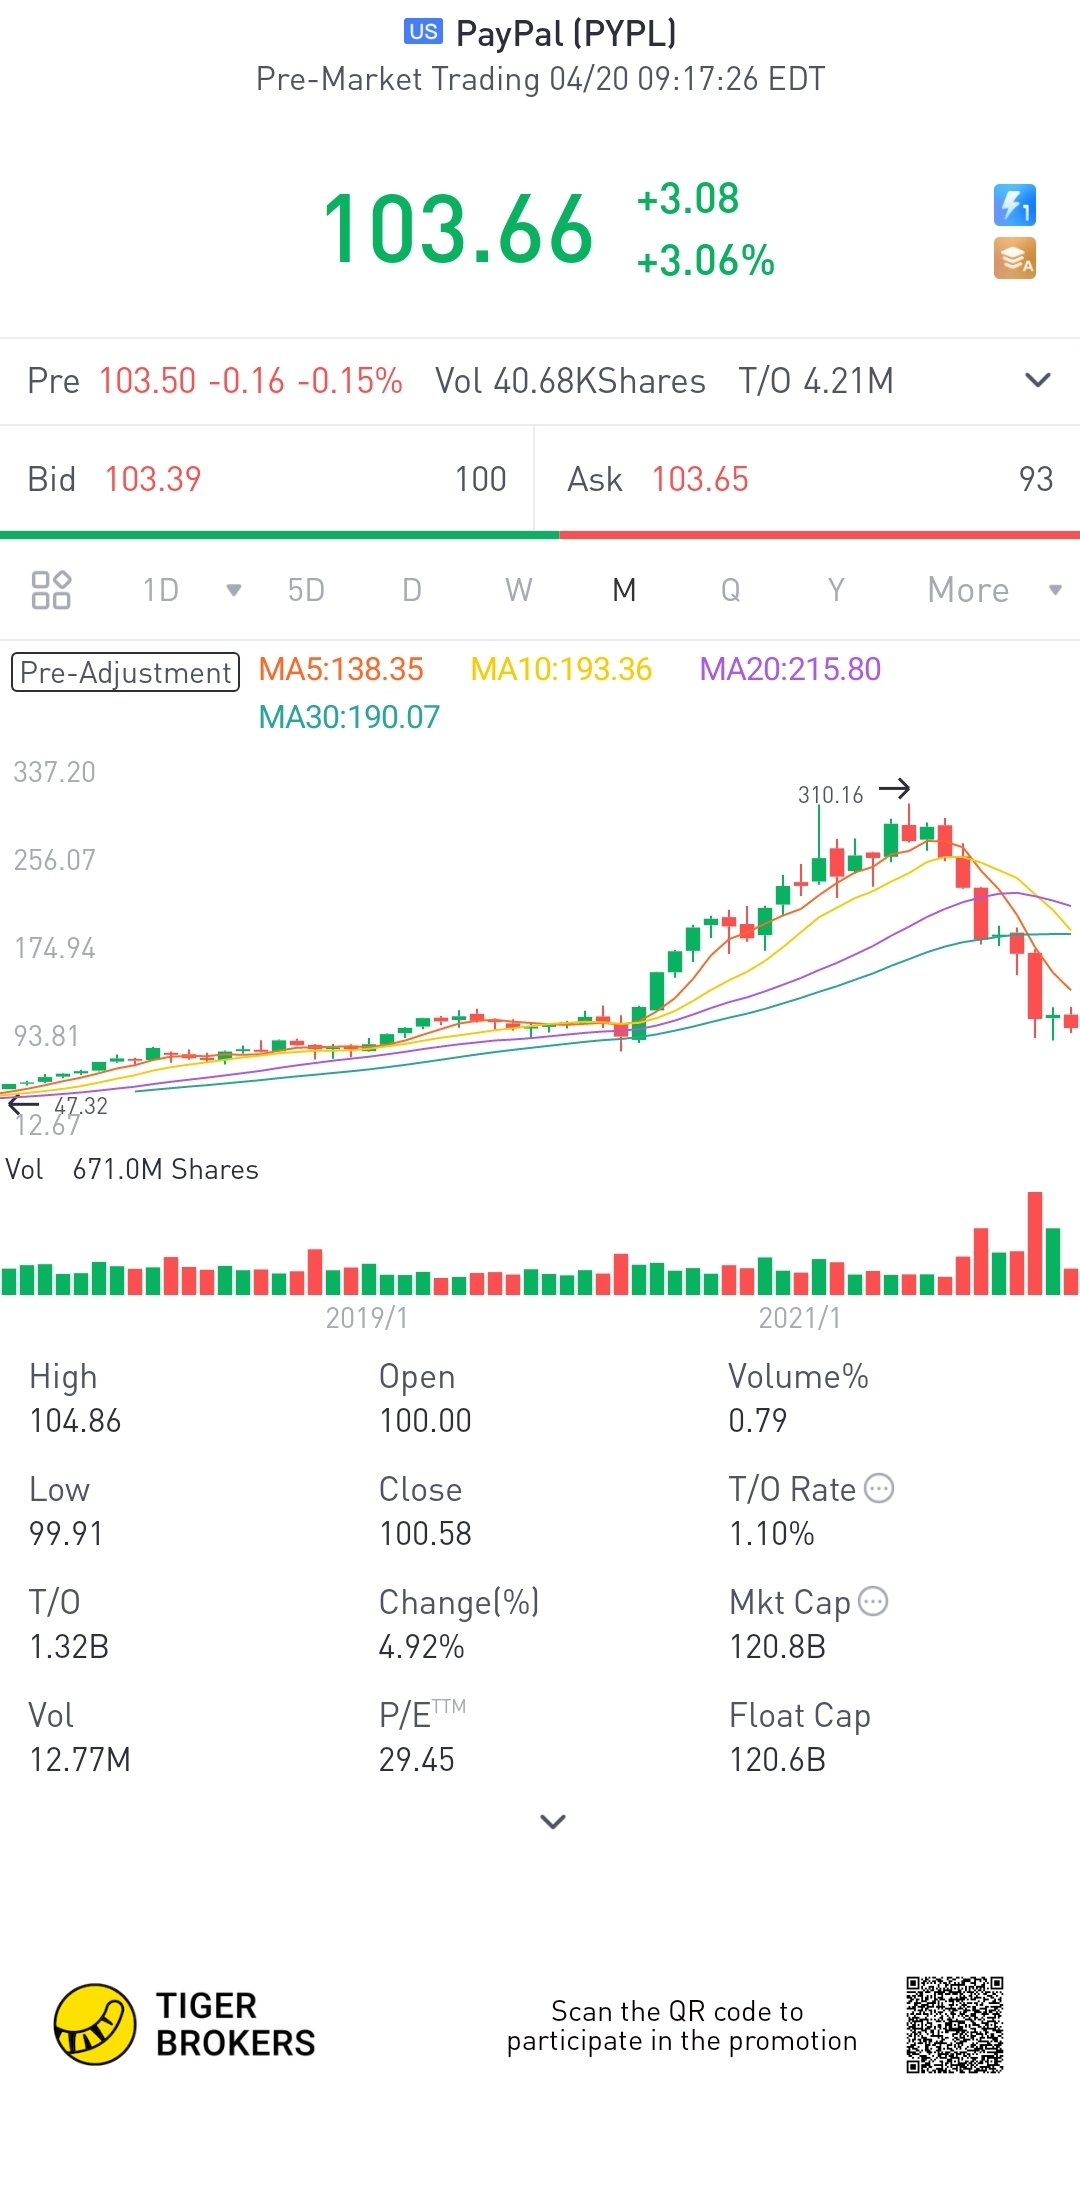This screenshot has height=2191, width=1080.
Task: Tap the MA30:190.07 indicator label
Action: click(349, 717)
